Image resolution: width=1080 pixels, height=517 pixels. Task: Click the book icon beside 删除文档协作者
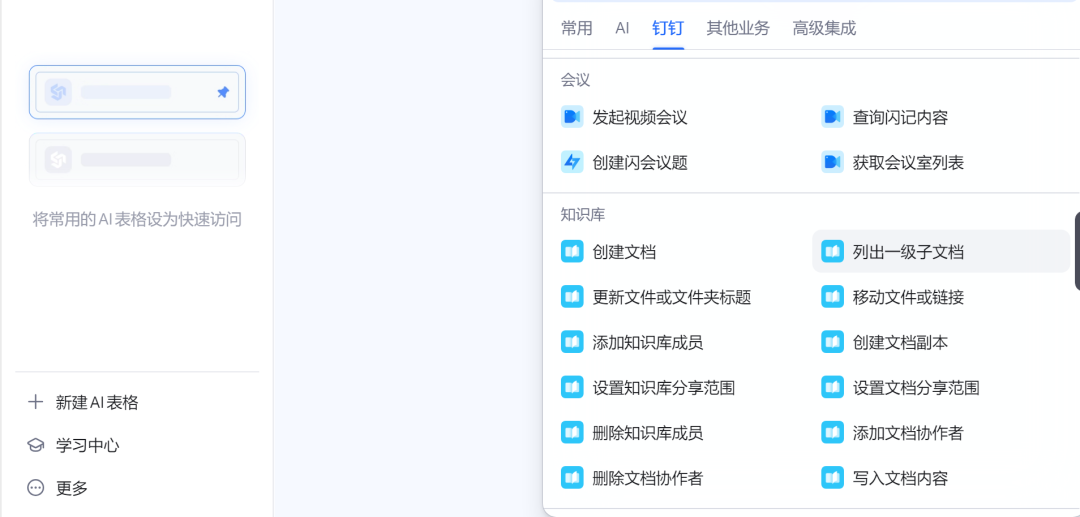572,478
